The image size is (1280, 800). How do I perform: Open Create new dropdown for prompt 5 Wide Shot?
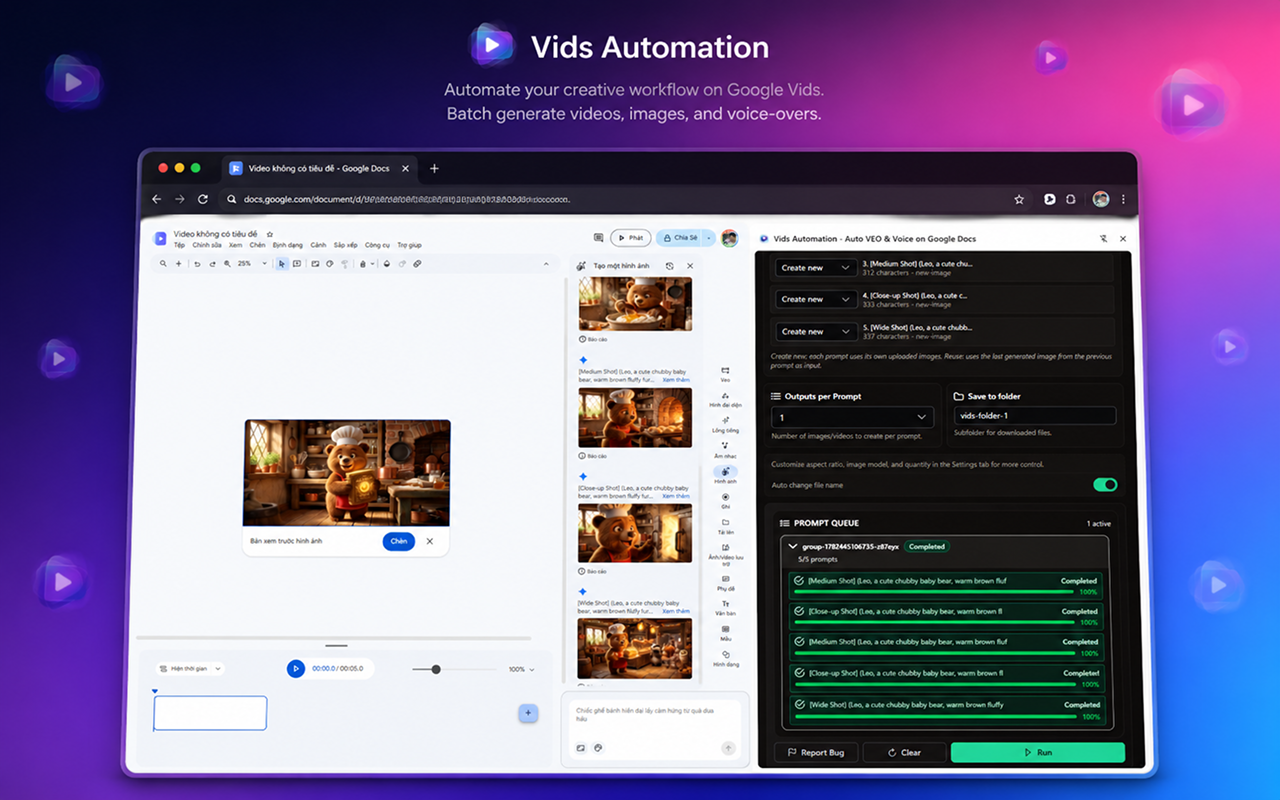[816, 331]
